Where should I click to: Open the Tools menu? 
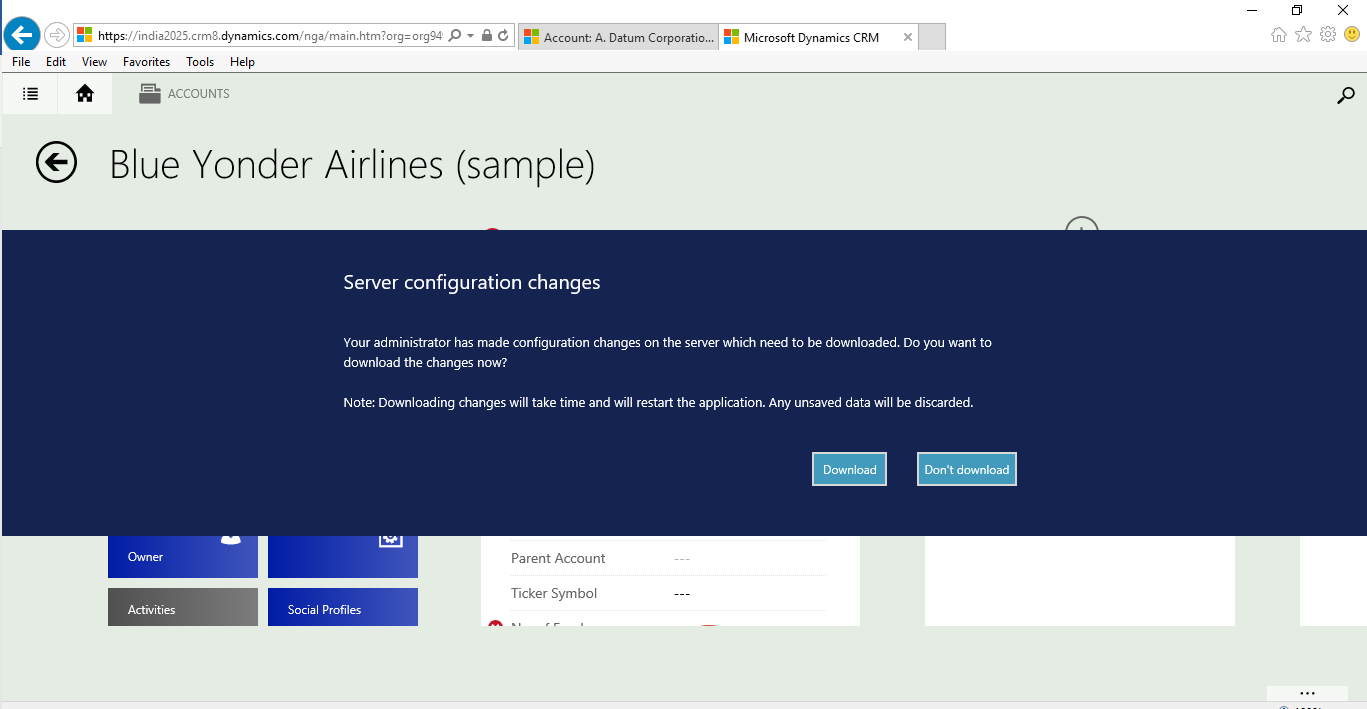click(x=200, y=62)
